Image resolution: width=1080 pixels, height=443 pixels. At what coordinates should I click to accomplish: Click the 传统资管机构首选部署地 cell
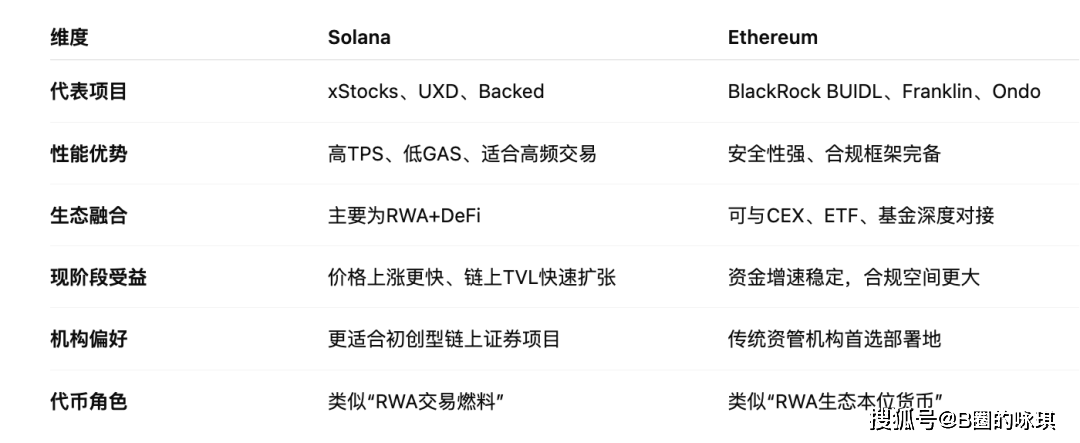point(834,339)
